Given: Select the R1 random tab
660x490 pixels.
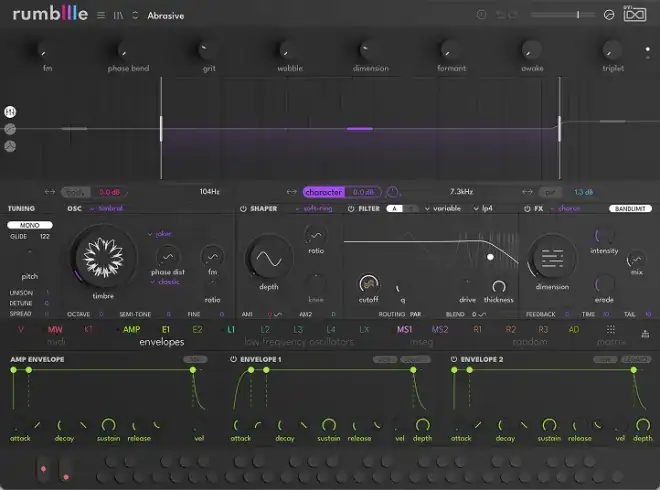Looking at the screenshot, I should pos(477,330).
